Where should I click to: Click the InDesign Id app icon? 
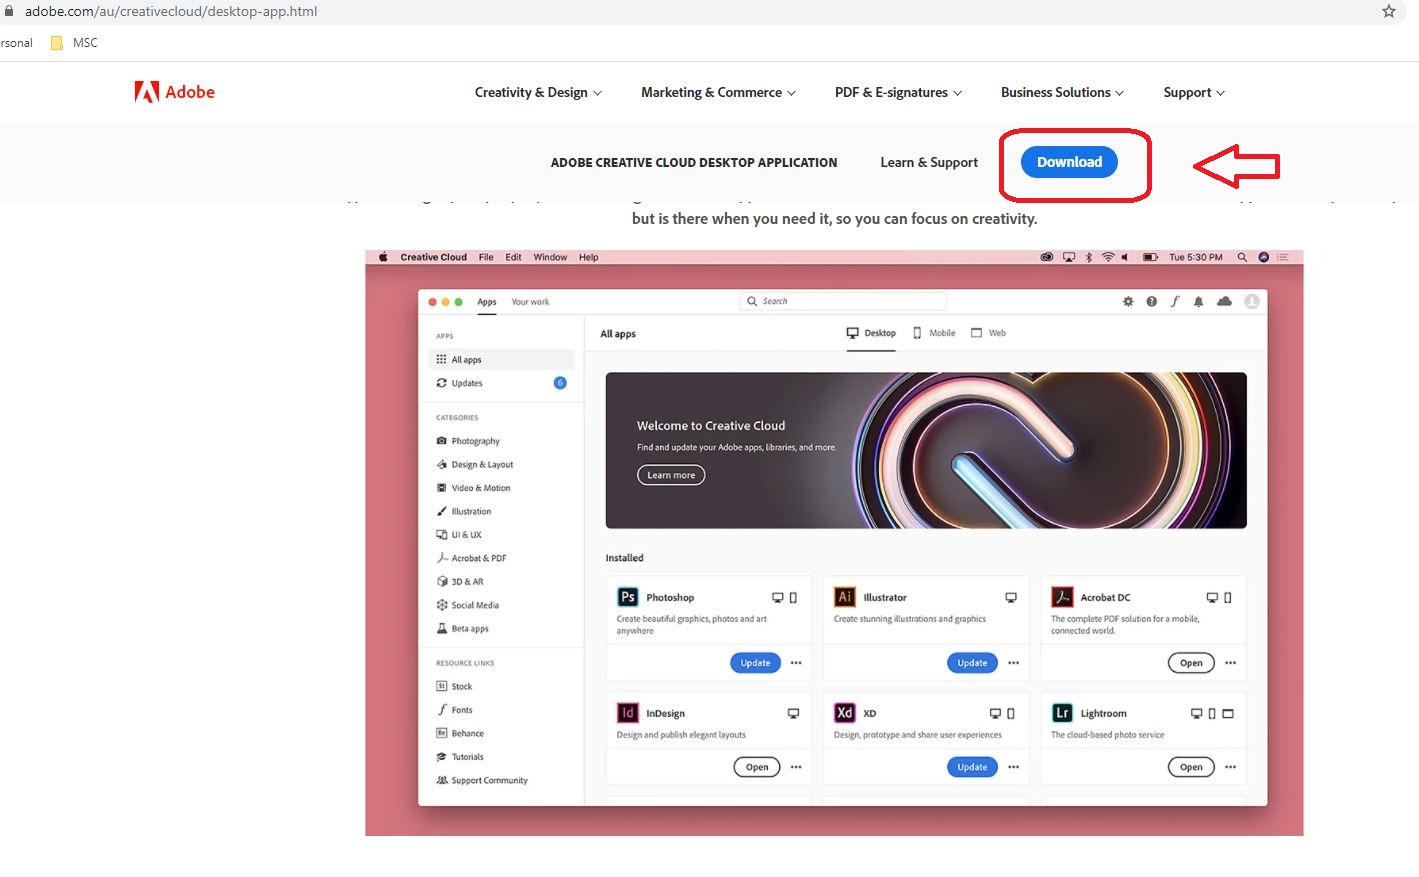[x=628, y=713]
